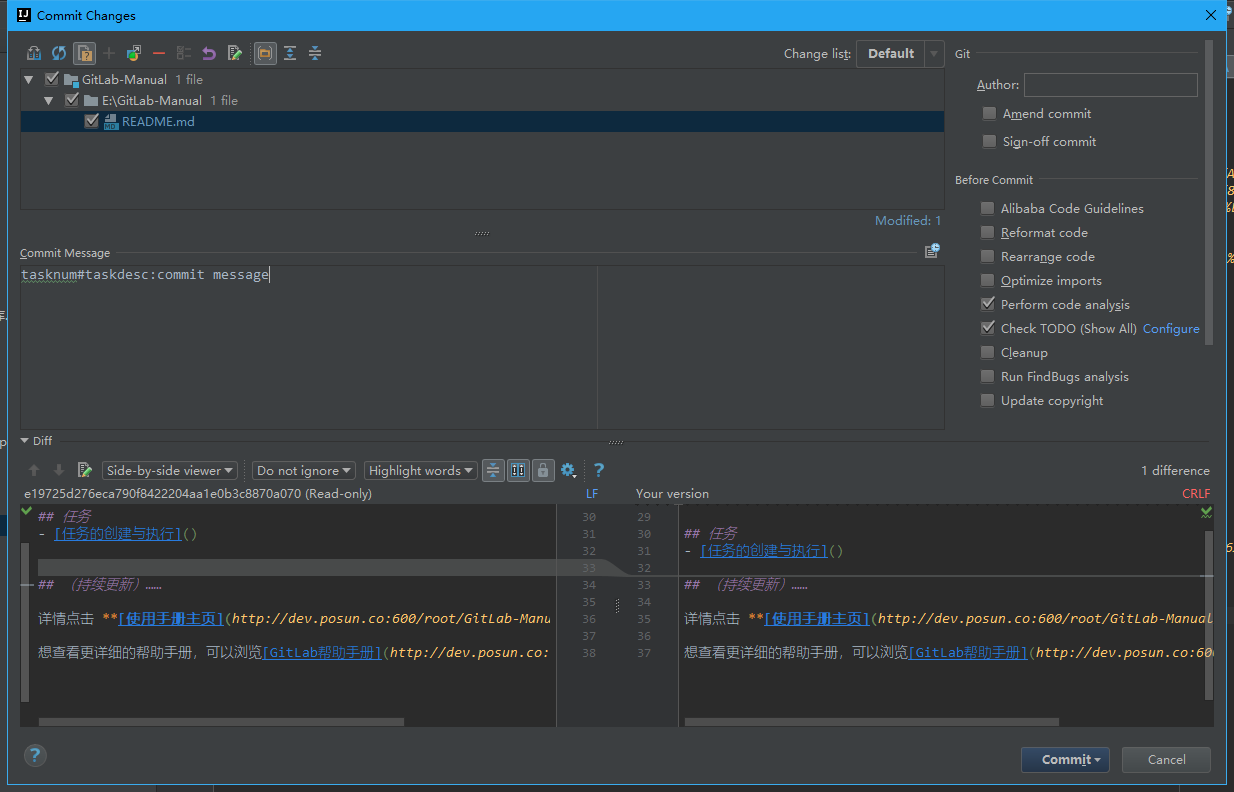Click the purple Revert arrow icon
Screen dimensions: 1234x792
coord(209,53)
